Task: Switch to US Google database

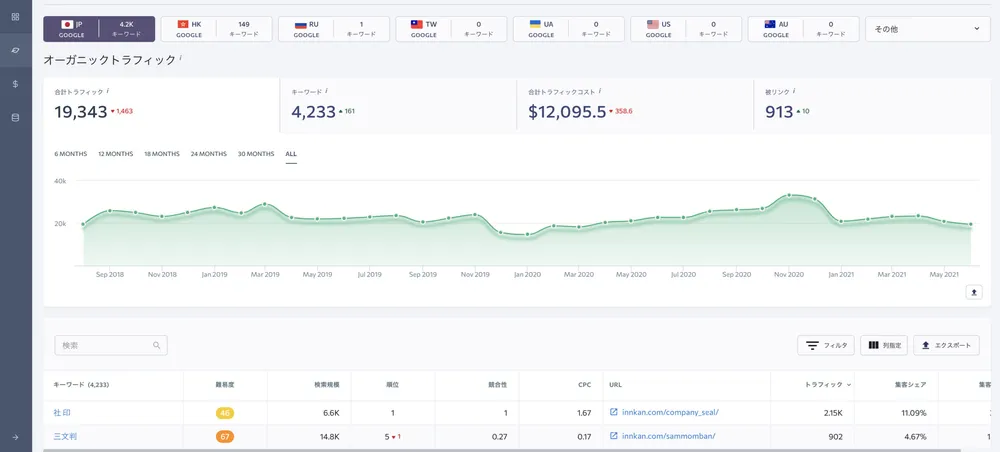Action: [685, 29]
